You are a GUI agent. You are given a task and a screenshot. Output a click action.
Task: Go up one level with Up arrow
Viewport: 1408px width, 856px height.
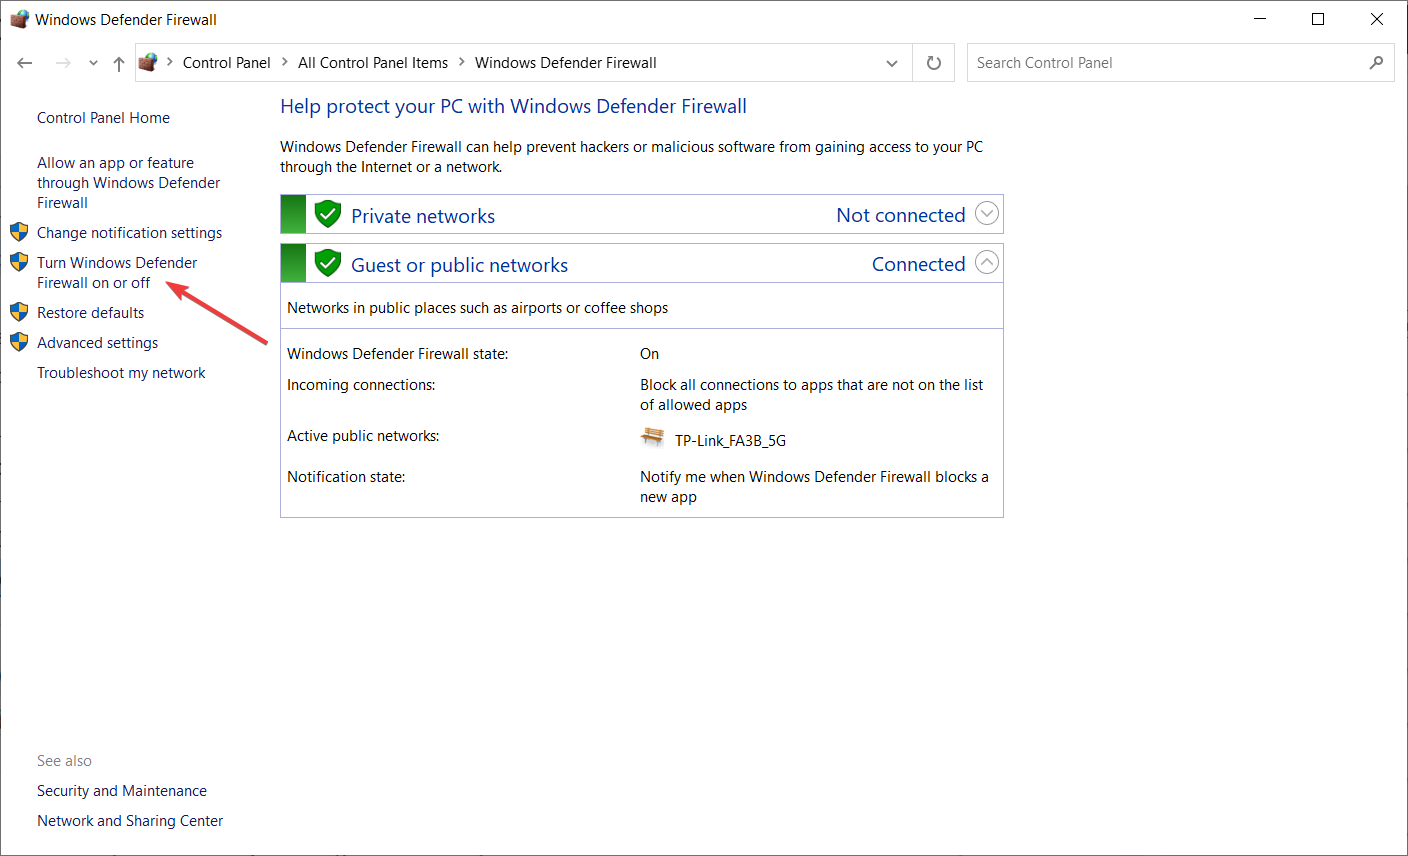[x=119, y=63]
